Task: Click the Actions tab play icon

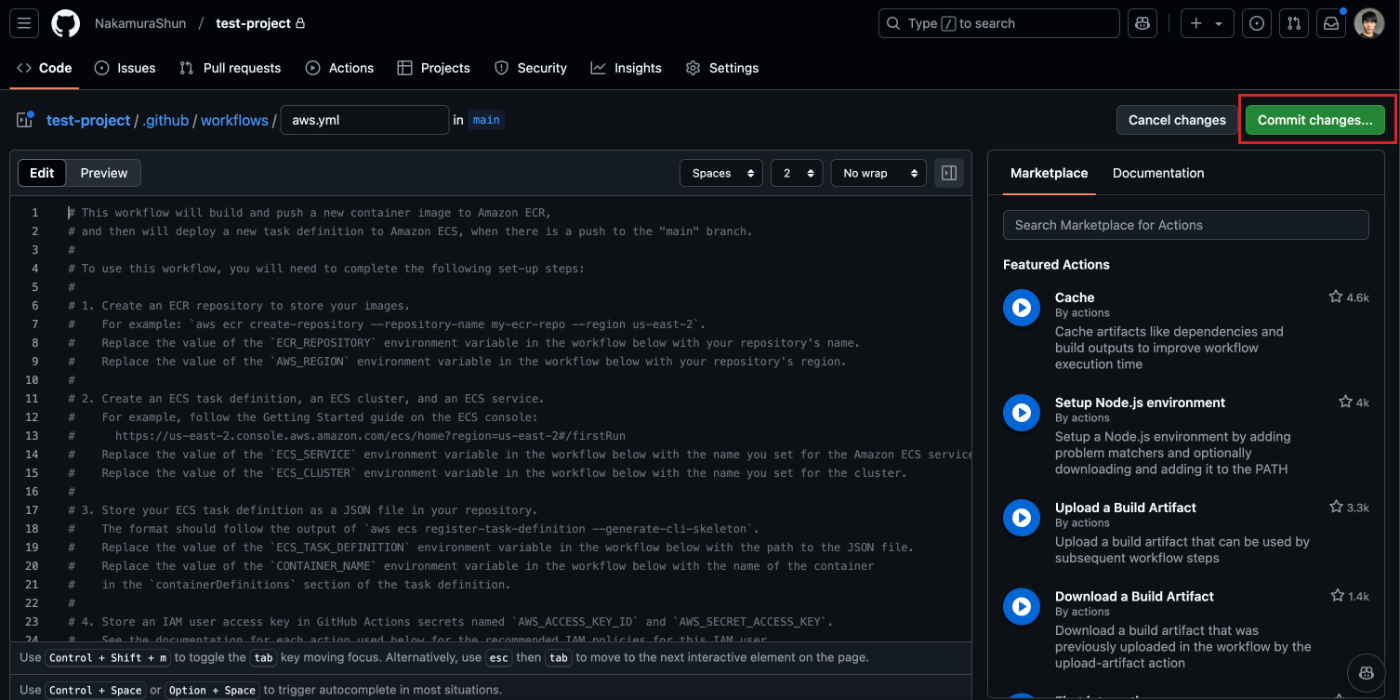Action: pyautogui.click(x=313, y=68)
